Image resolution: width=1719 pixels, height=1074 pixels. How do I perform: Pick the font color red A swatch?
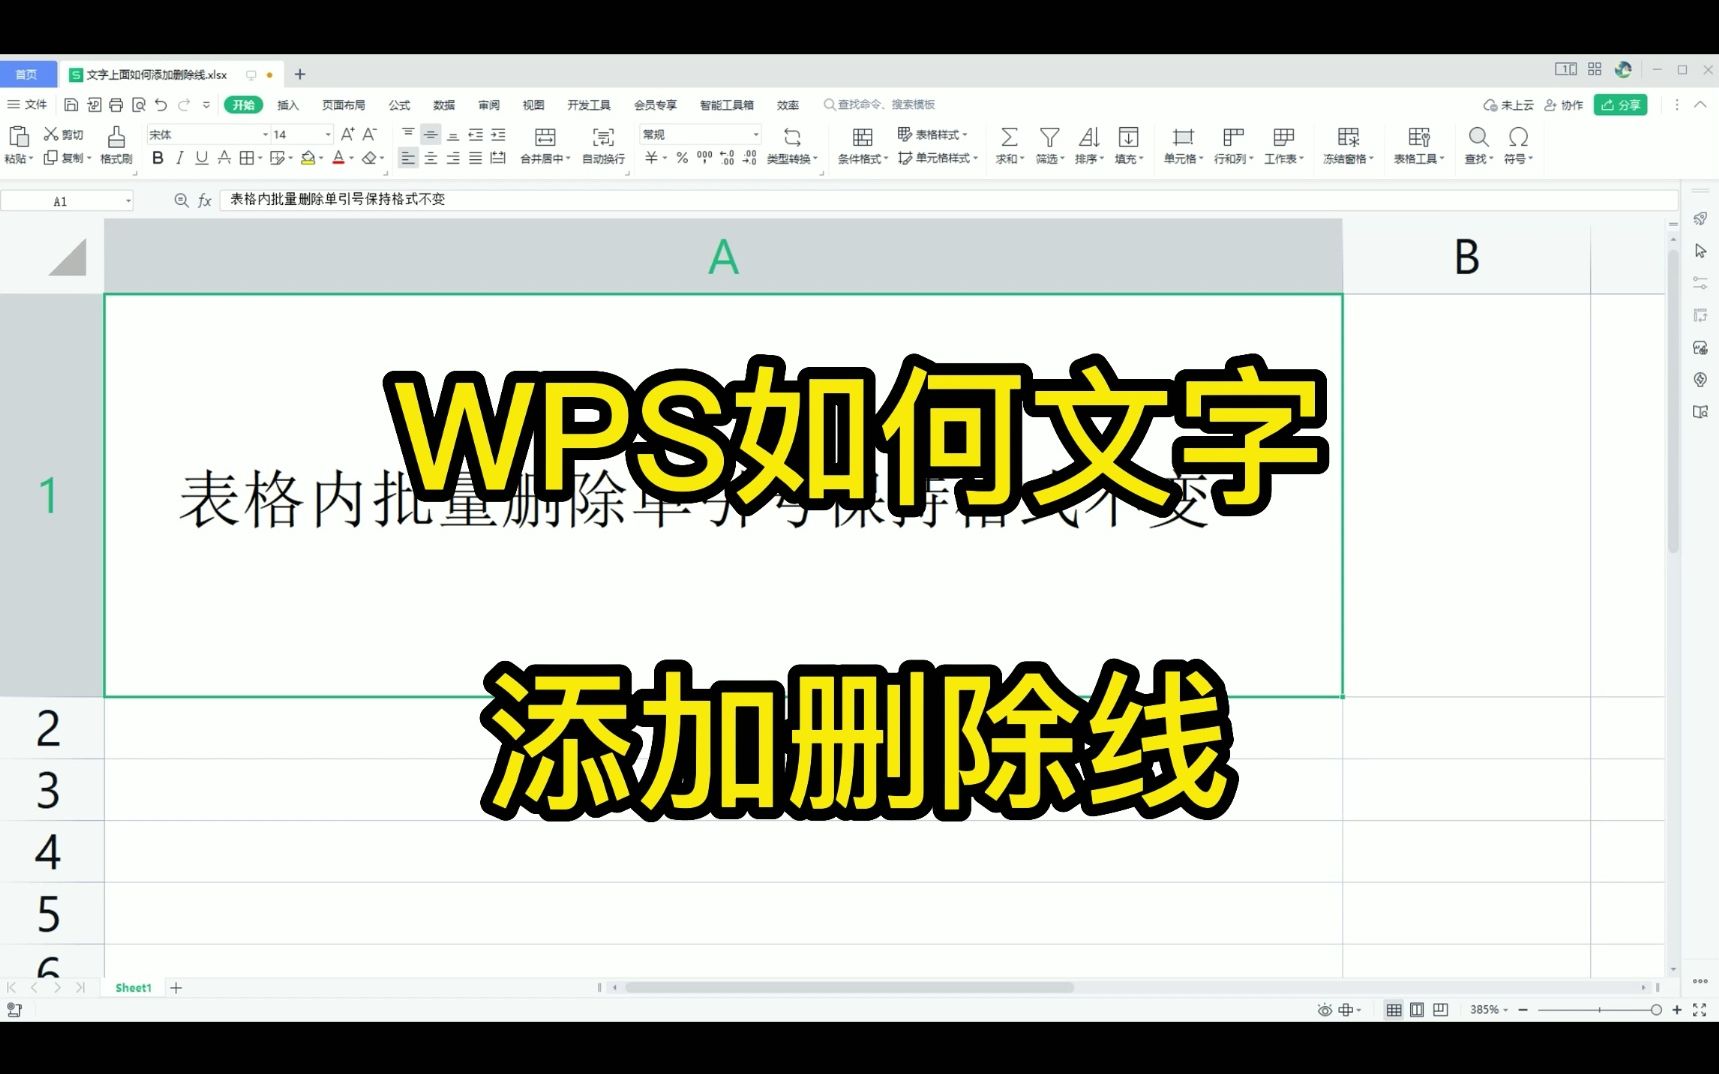[x=338, y=158]
